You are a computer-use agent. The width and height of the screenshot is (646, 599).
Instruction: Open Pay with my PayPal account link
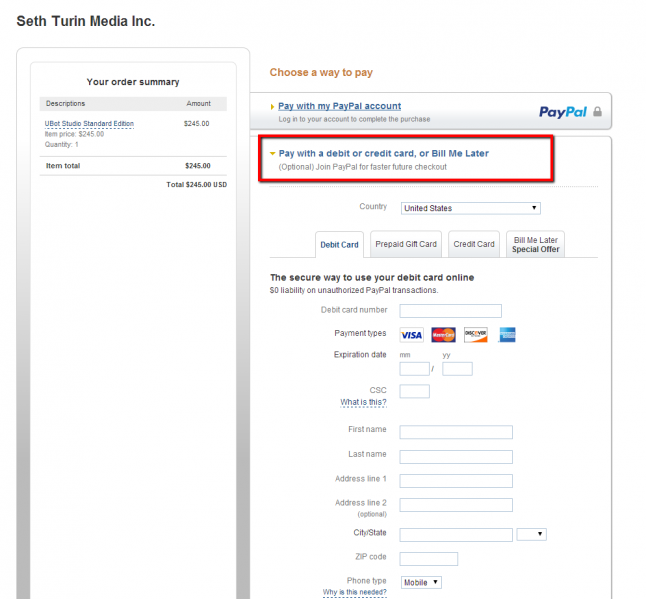tap(339, 106)
